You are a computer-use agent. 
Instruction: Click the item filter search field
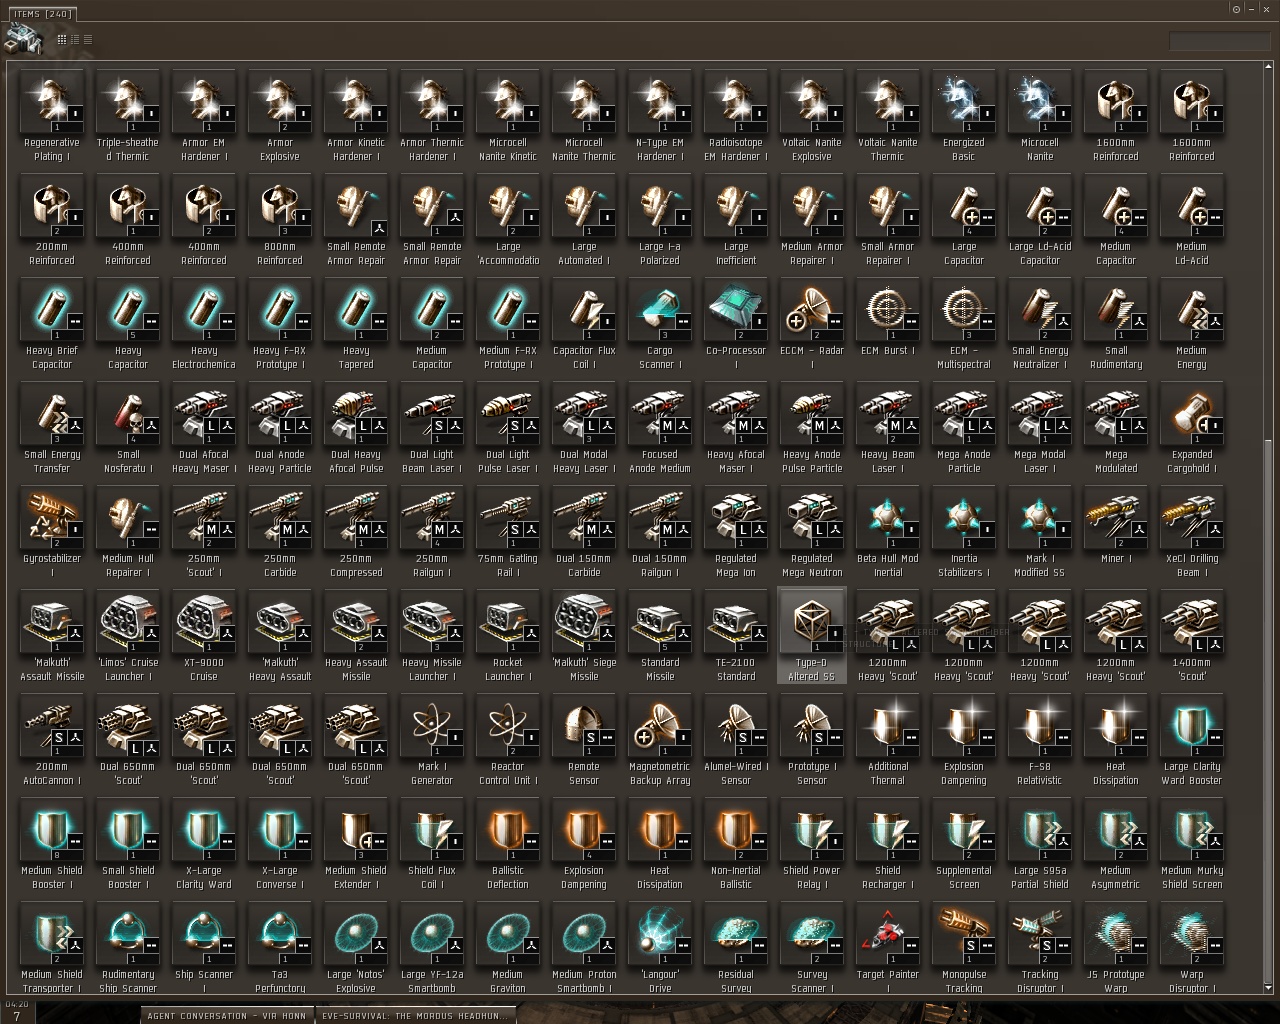1219,41
